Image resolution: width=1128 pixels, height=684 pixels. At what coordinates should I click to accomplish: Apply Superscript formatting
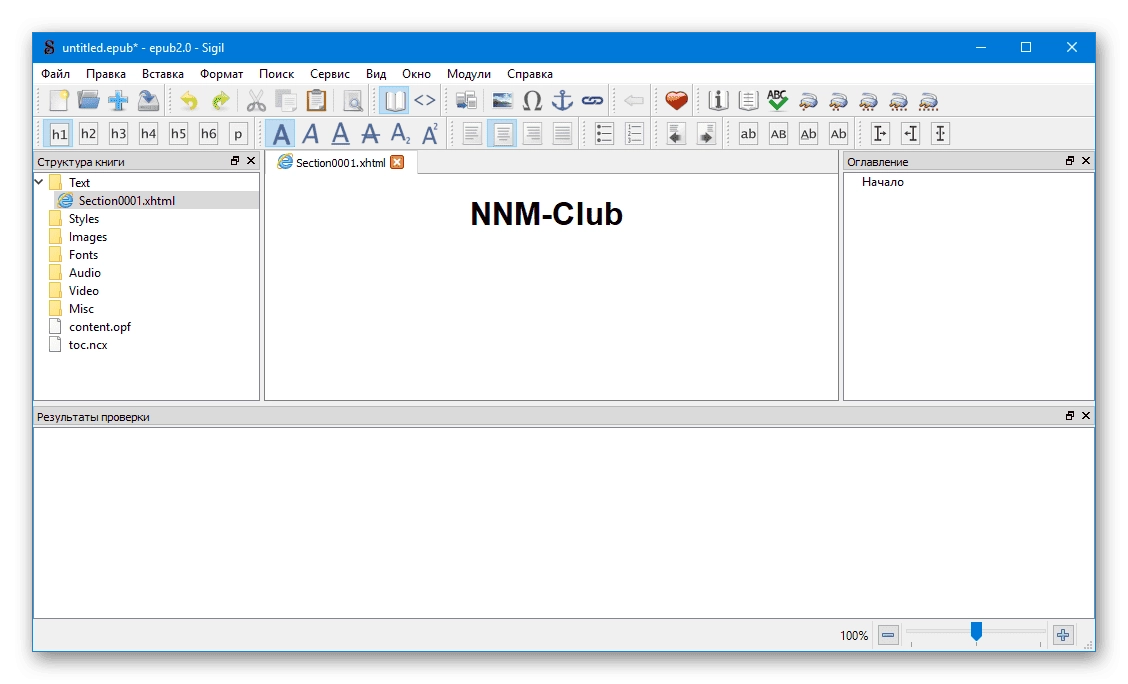click(x=430, y=134)
